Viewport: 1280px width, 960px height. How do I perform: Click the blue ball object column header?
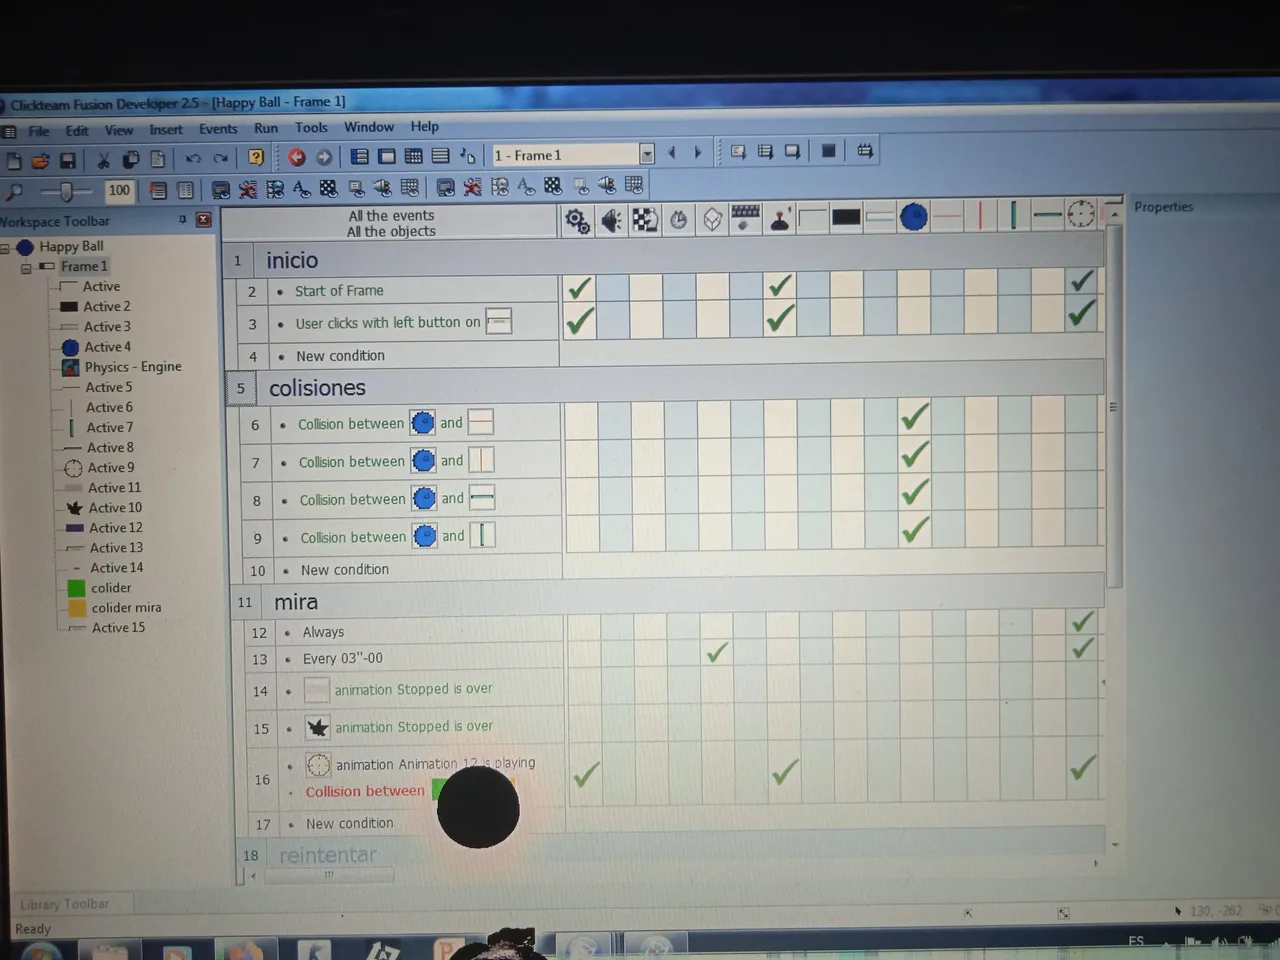(913, 216)
